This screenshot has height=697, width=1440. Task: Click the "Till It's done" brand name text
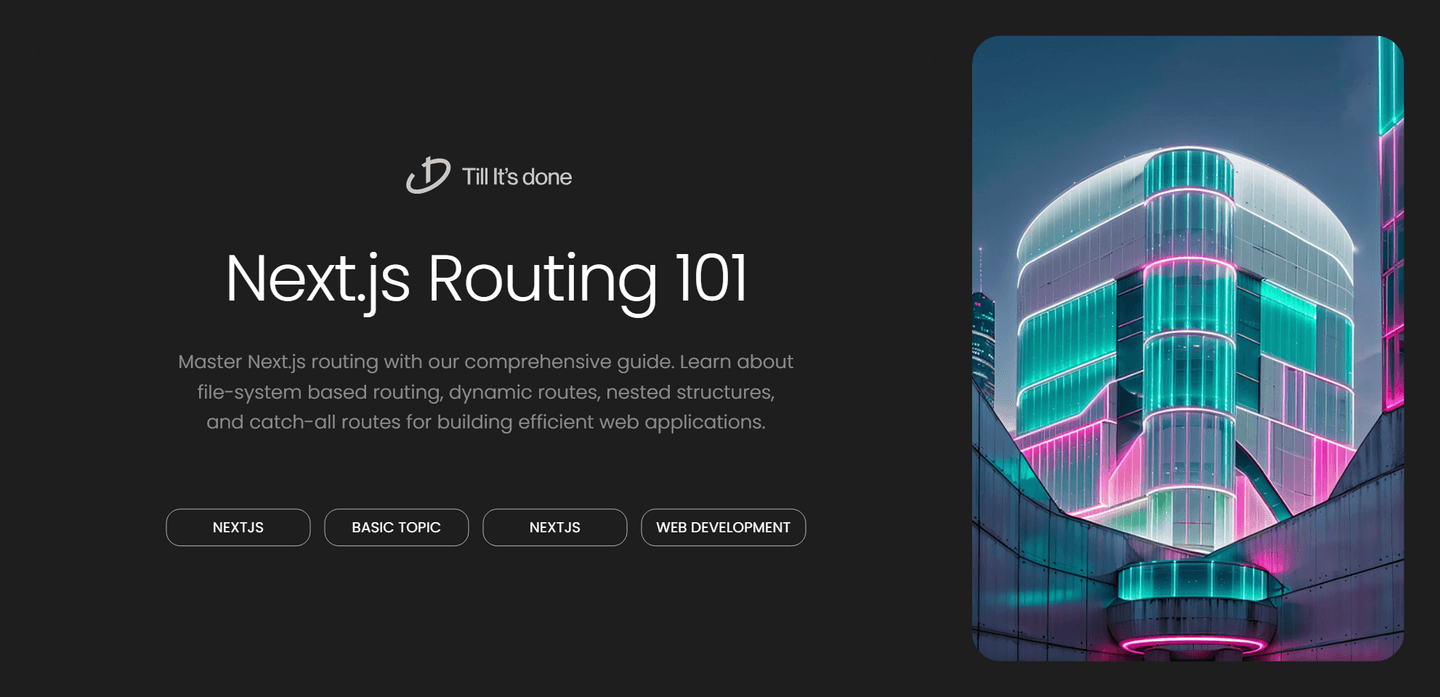point(516,177)
